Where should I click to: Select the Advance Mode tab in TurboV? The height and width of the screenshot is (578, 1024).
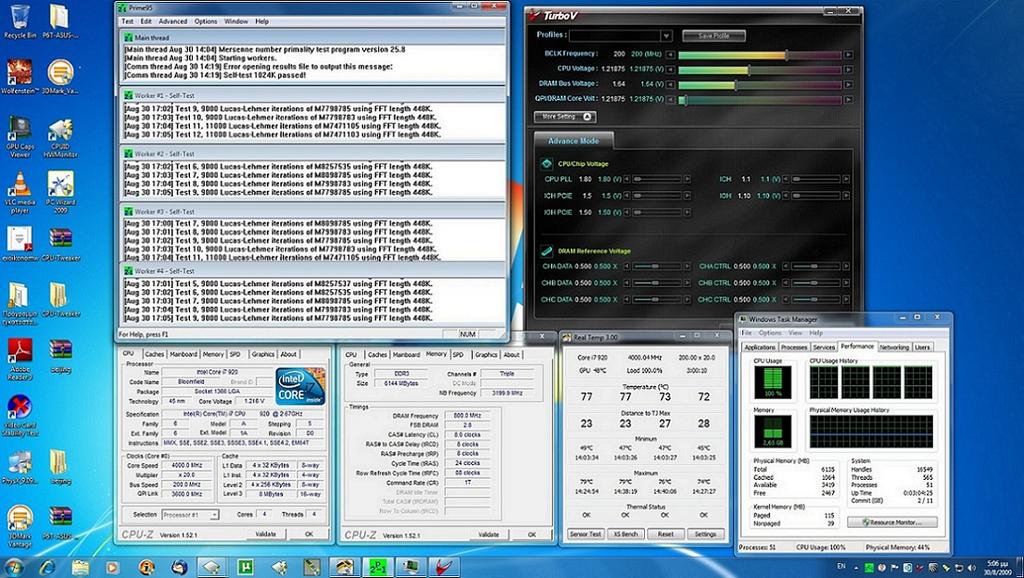pos(573,140)
